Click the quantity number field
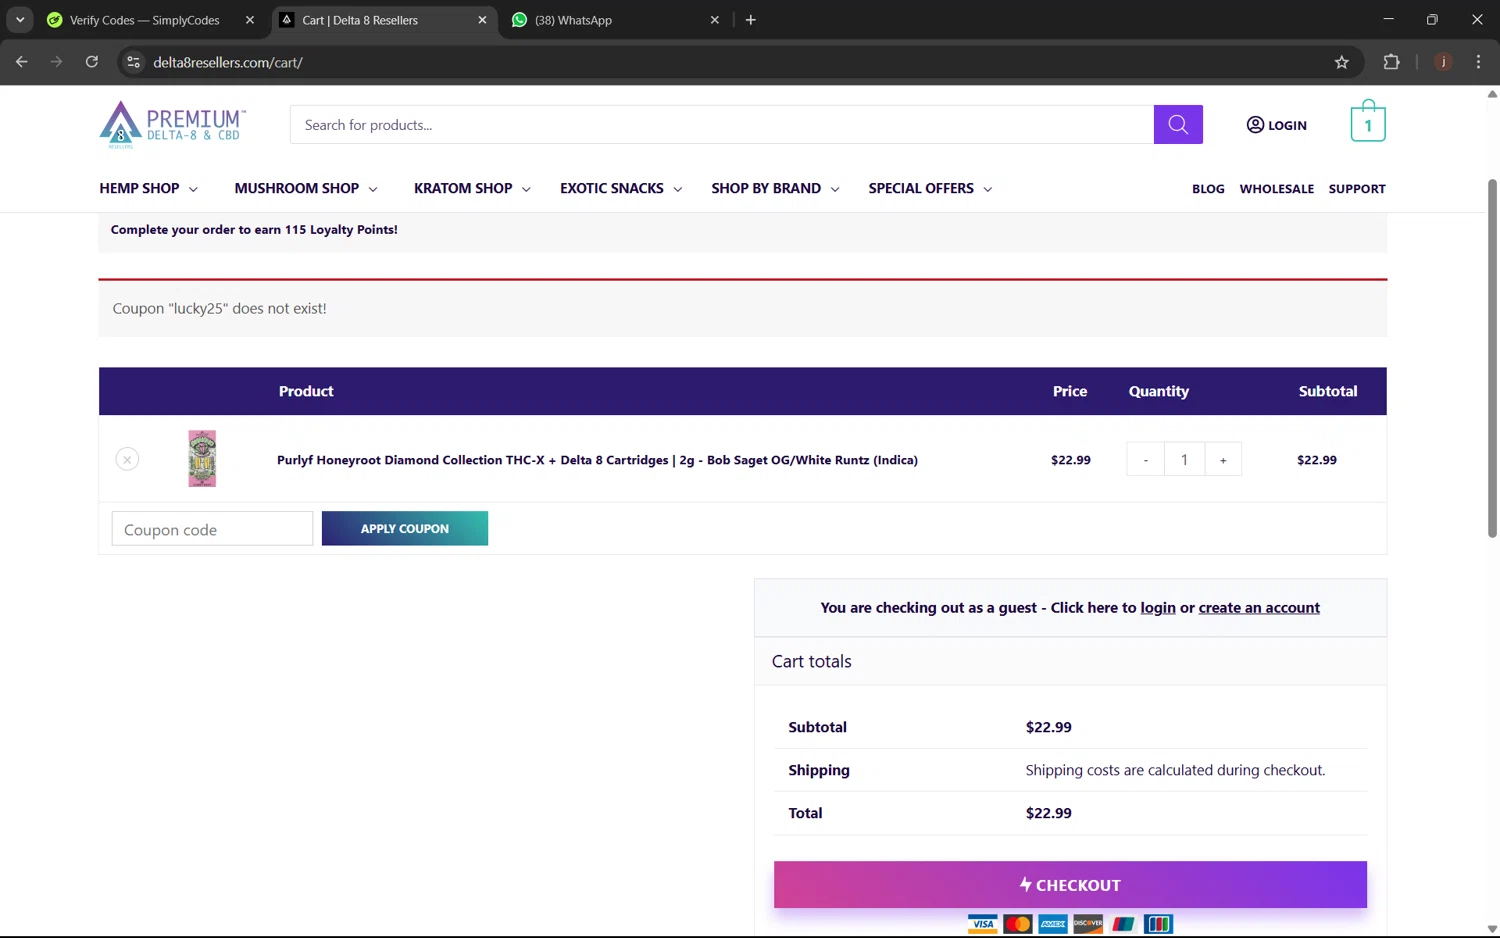1500x938 pixels. tap(1184, 460)
